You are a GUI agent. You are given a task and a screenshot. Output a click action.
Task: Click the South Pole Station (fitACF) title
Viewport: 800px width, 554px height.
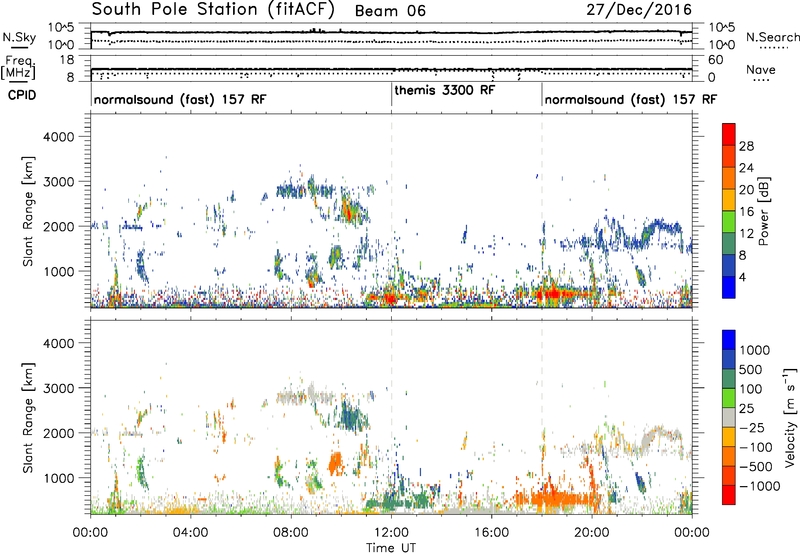tap(213, 10)
